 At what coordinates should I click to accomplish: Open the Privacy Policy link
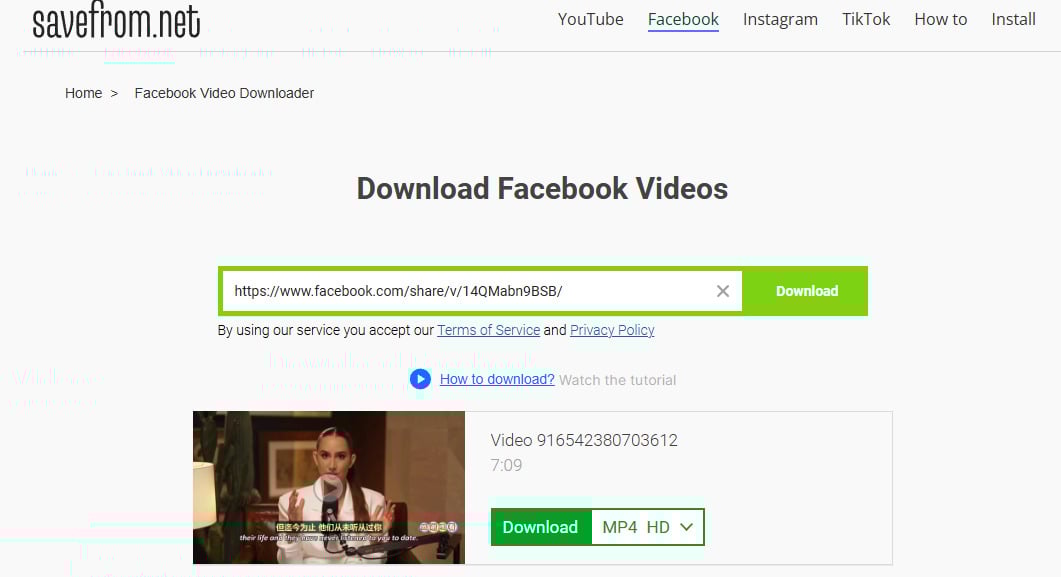pos(612,330)
